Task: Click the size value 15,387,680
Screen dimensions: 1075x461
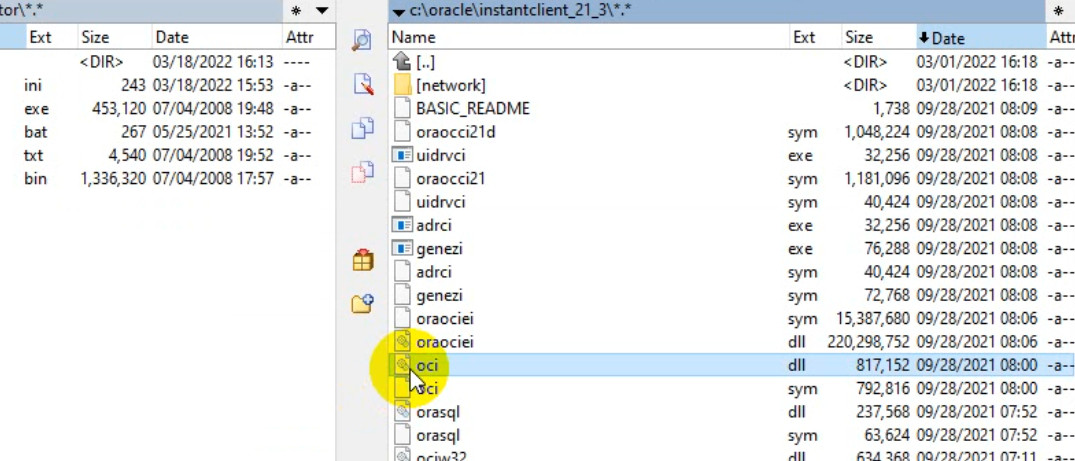Action: coord(873,318)
